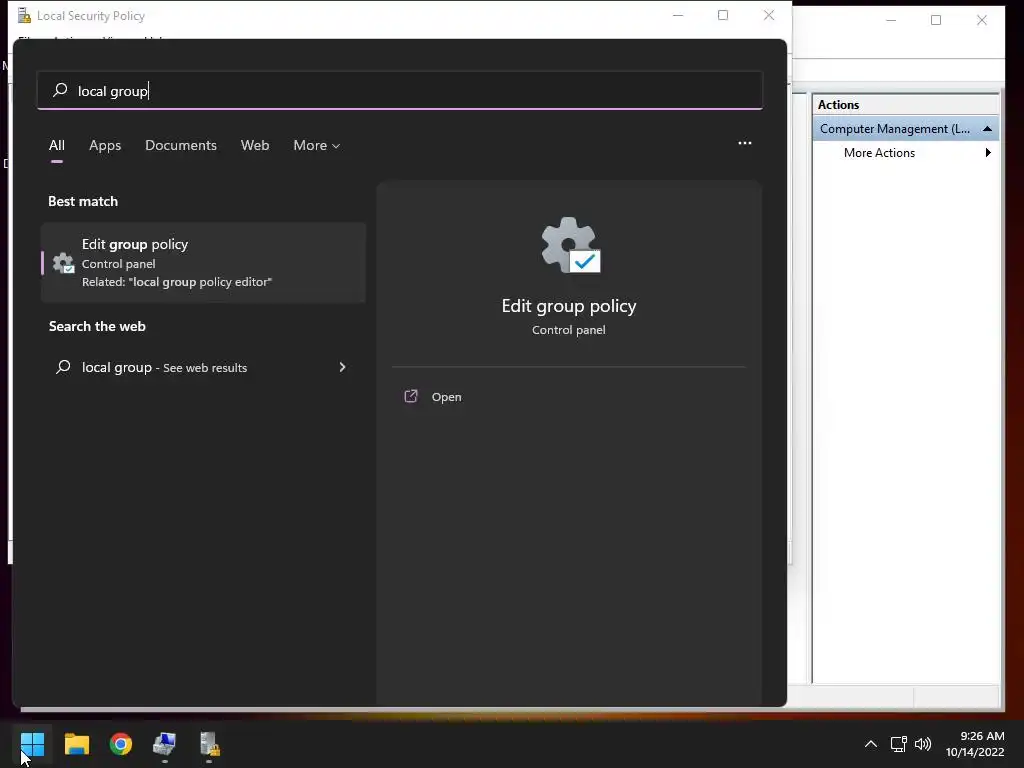
Task: Collapse the Computer Management actions section
Action: click(987, 129)
